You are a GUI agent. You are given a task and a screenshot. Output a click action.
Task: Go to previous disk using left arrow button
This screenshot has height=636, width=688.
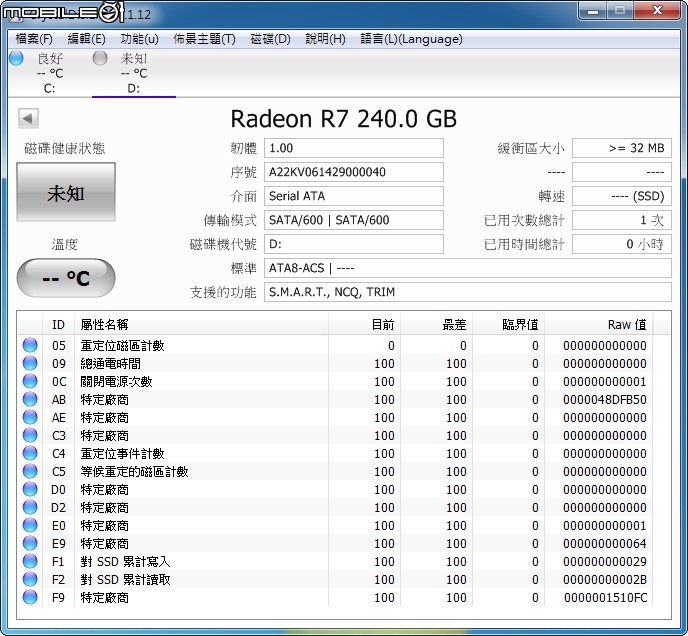pyautogui.click(x=28, y=118)
